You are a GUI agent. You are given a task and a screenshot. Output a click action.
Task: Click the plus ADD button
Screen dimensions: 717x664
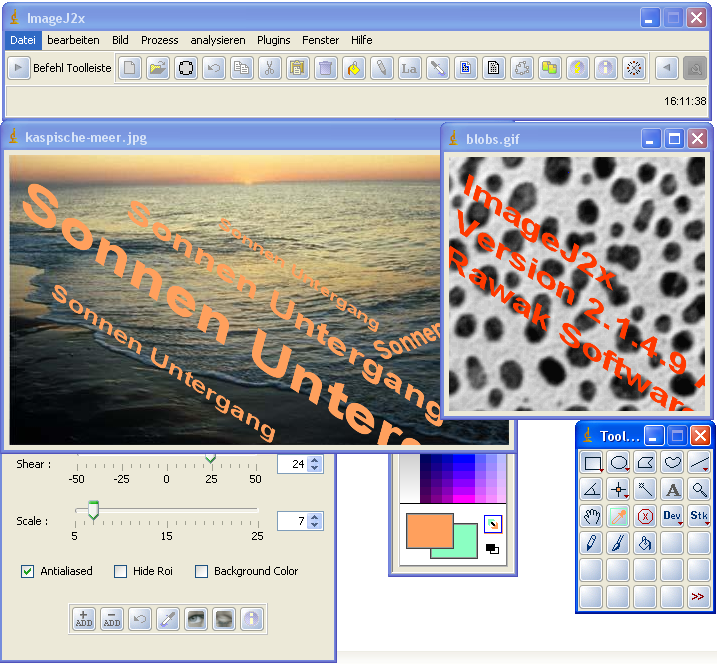click(x=84, y=620)
